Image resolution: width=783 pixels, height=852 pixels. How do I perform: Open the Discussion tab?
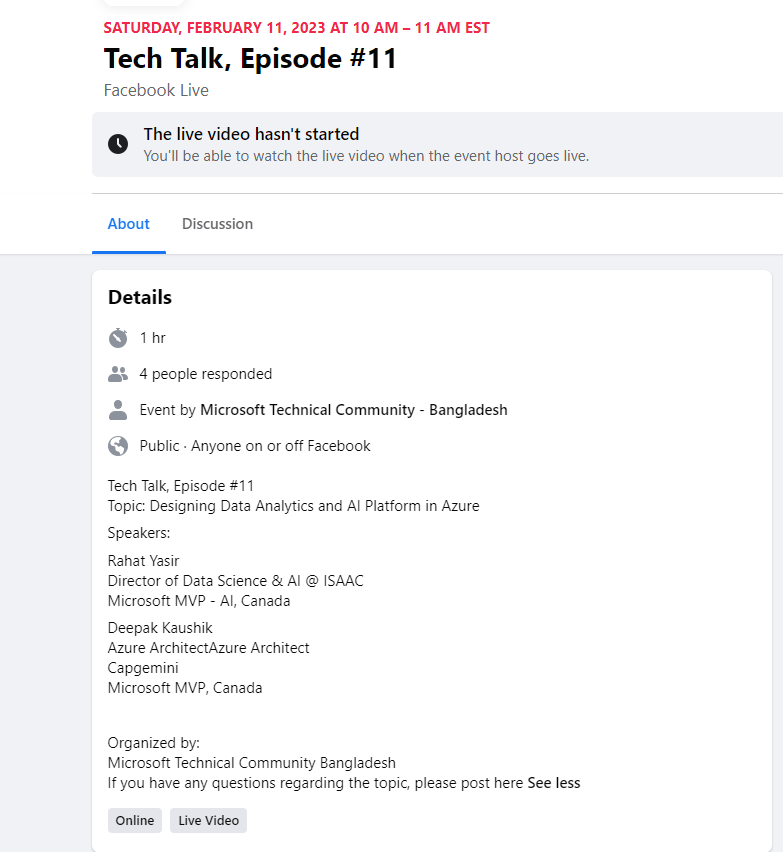coord(217,224)
